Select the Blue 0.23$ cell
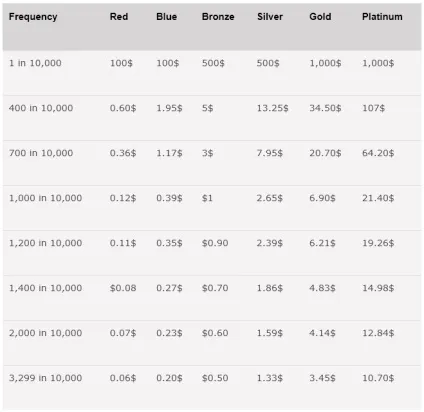The height and width of the screenshot is (412, 424). [169, 333]
